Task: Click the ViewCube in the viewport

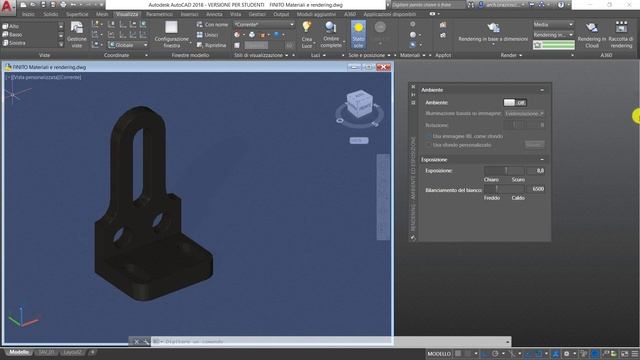Action: coord(359,104)
